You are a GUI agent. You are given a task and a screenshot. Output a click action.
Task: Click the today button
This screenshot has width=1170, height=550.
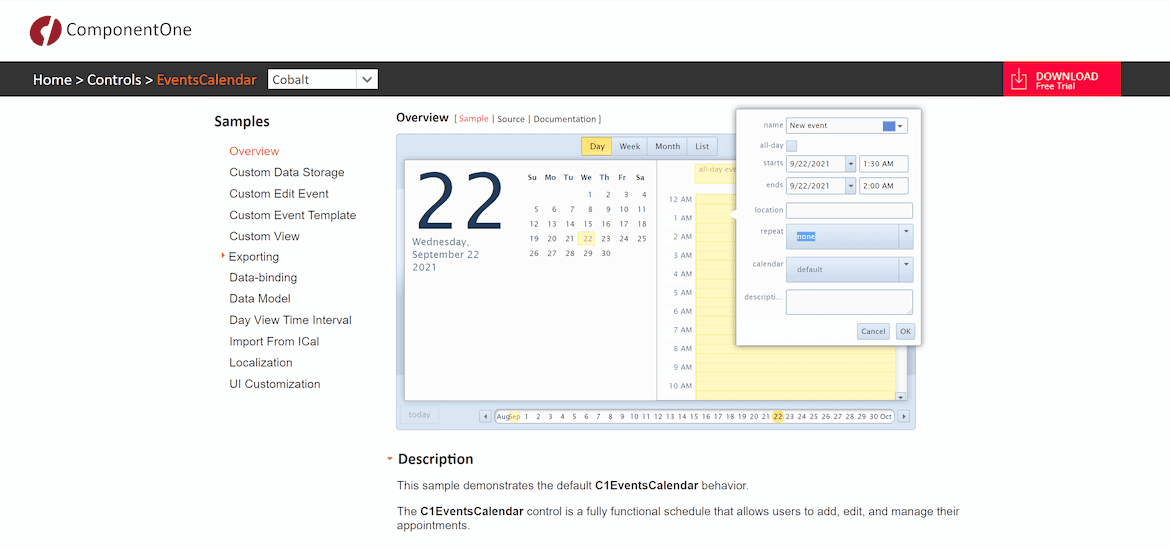tap(419, 415)
